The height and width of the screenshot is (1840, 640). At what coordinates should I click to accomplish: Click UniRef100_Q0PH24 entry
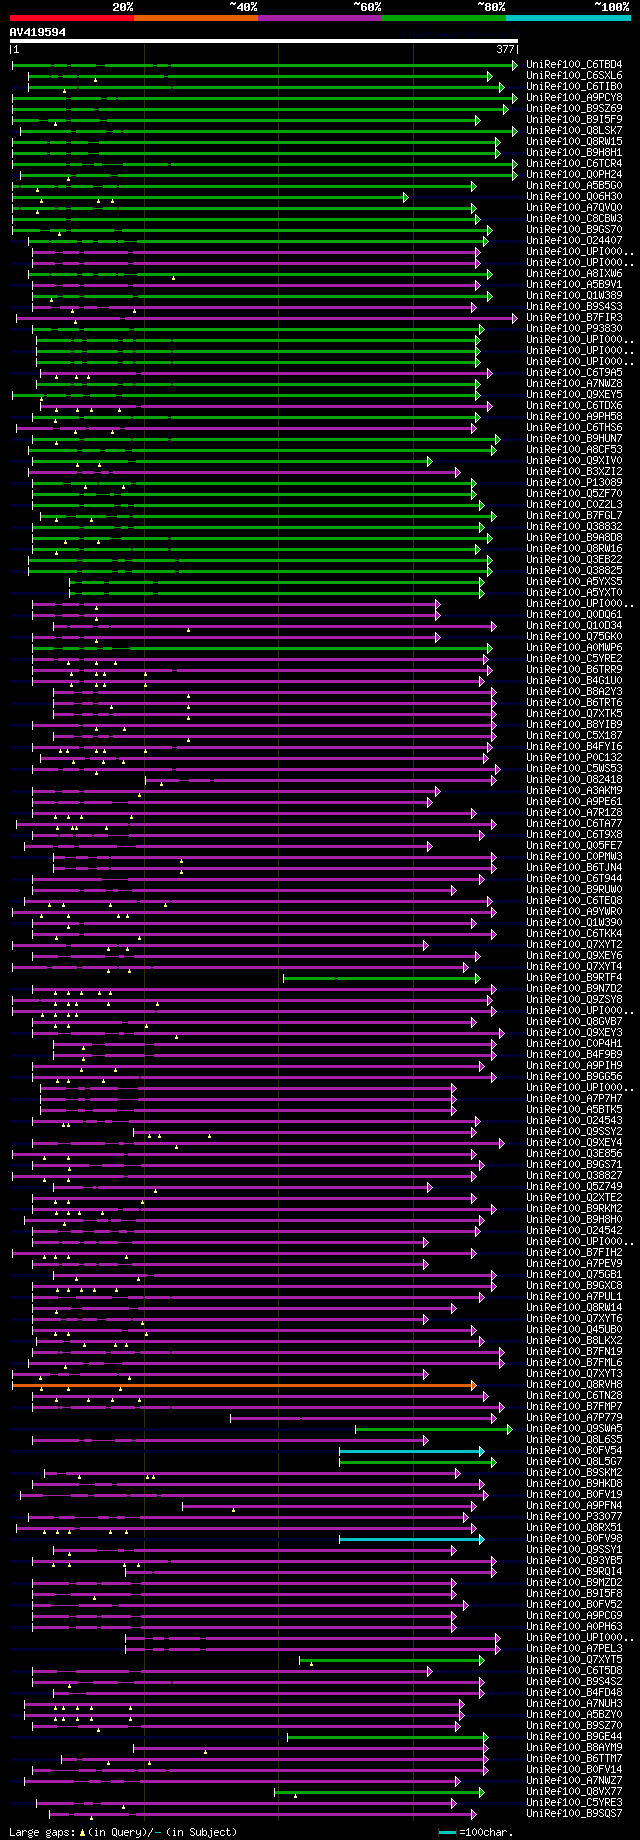(x=574, y=175)
